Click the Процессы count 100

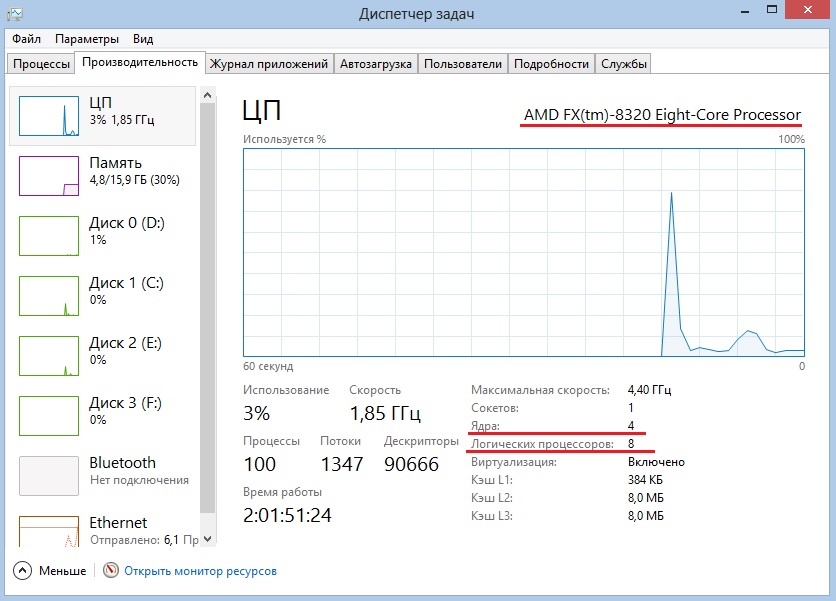pyautogui.click(x=260, y=464)
